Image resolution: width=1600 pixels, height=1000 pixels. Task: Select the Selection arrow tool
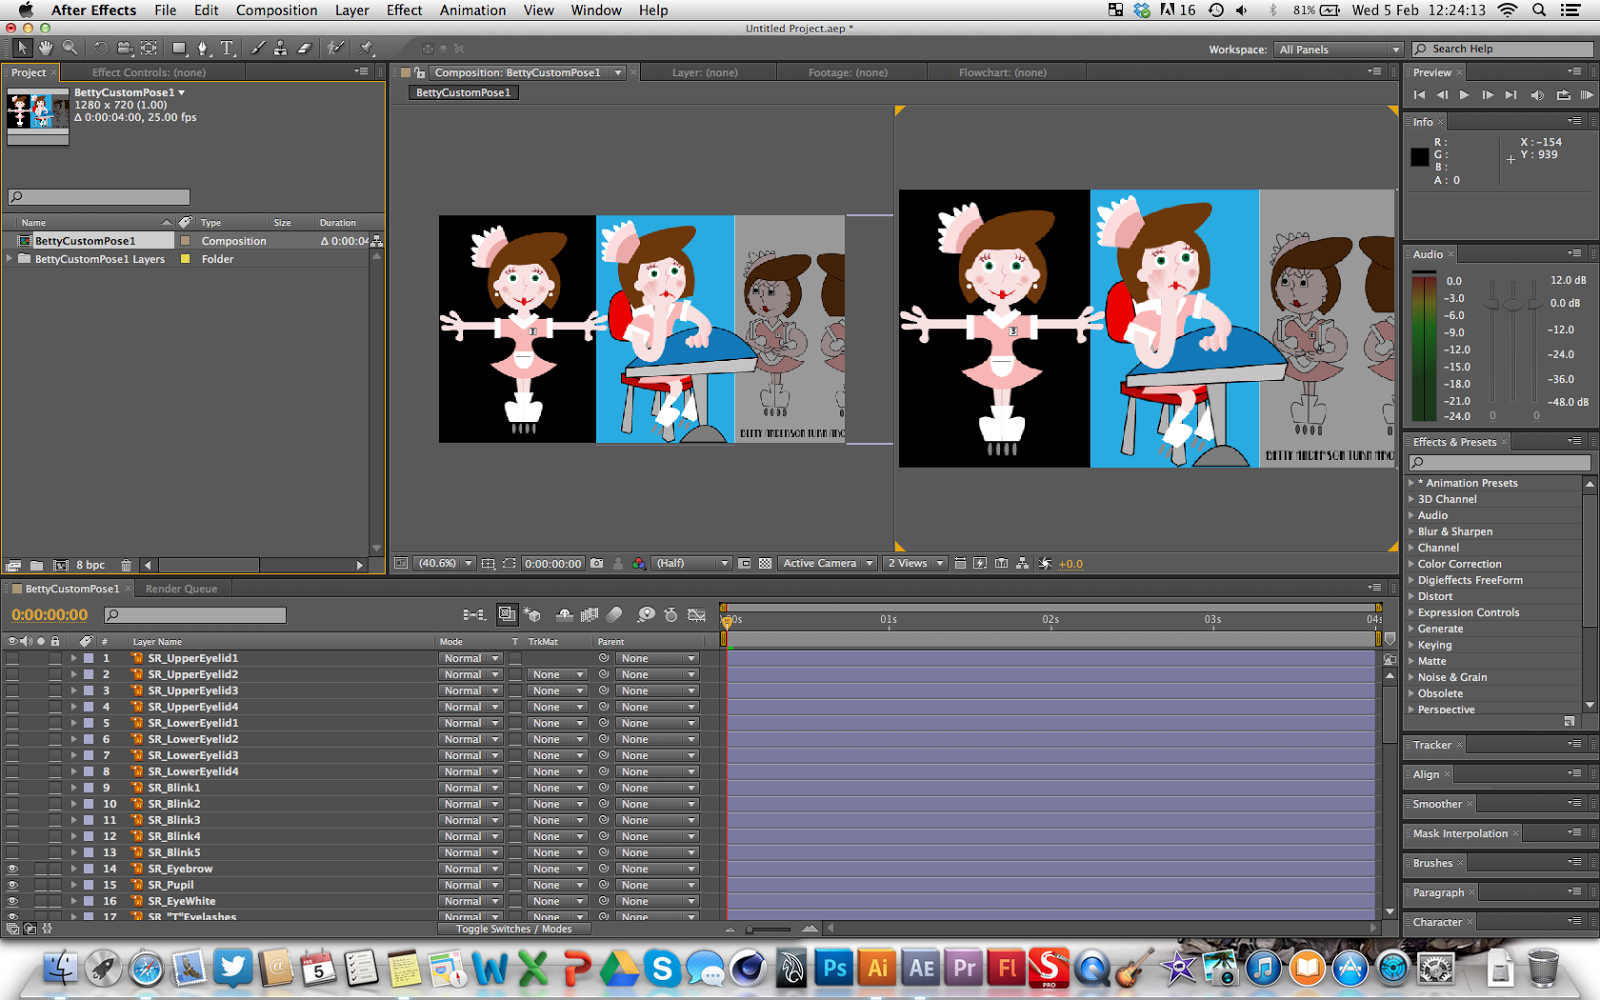[x=22, y=48]
